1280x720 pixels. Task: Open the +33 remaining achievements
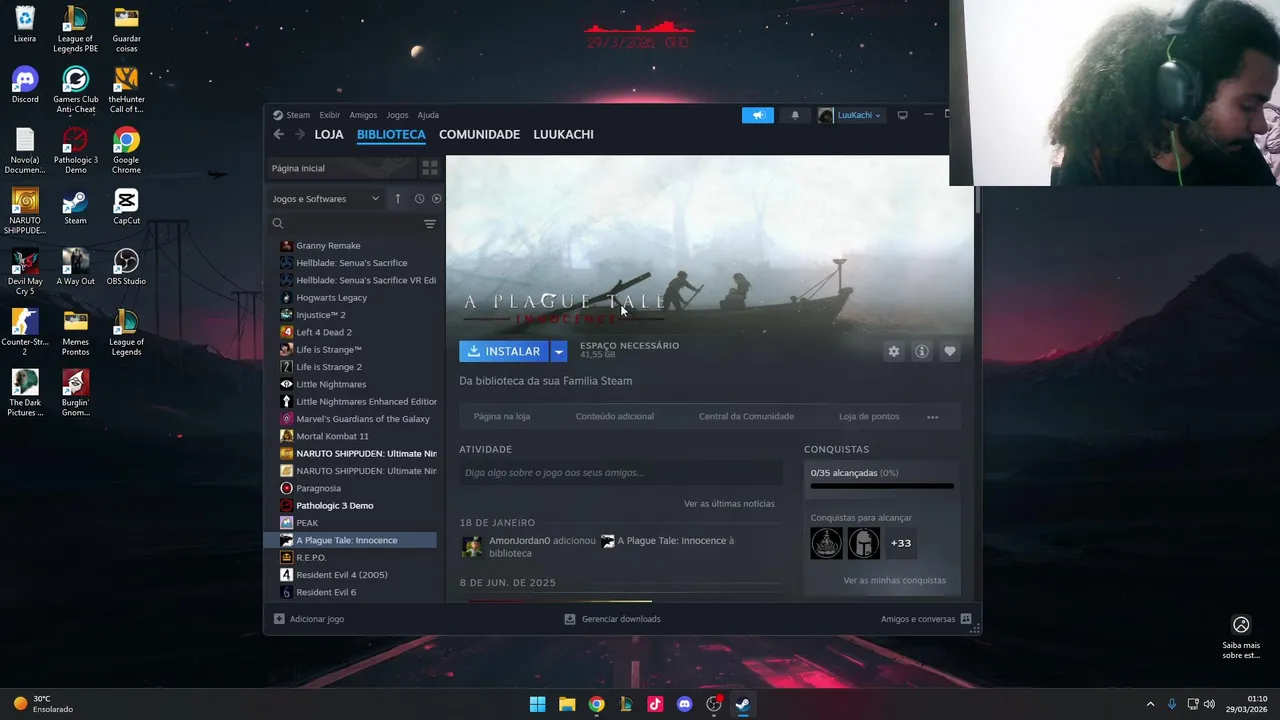[901, 543]
